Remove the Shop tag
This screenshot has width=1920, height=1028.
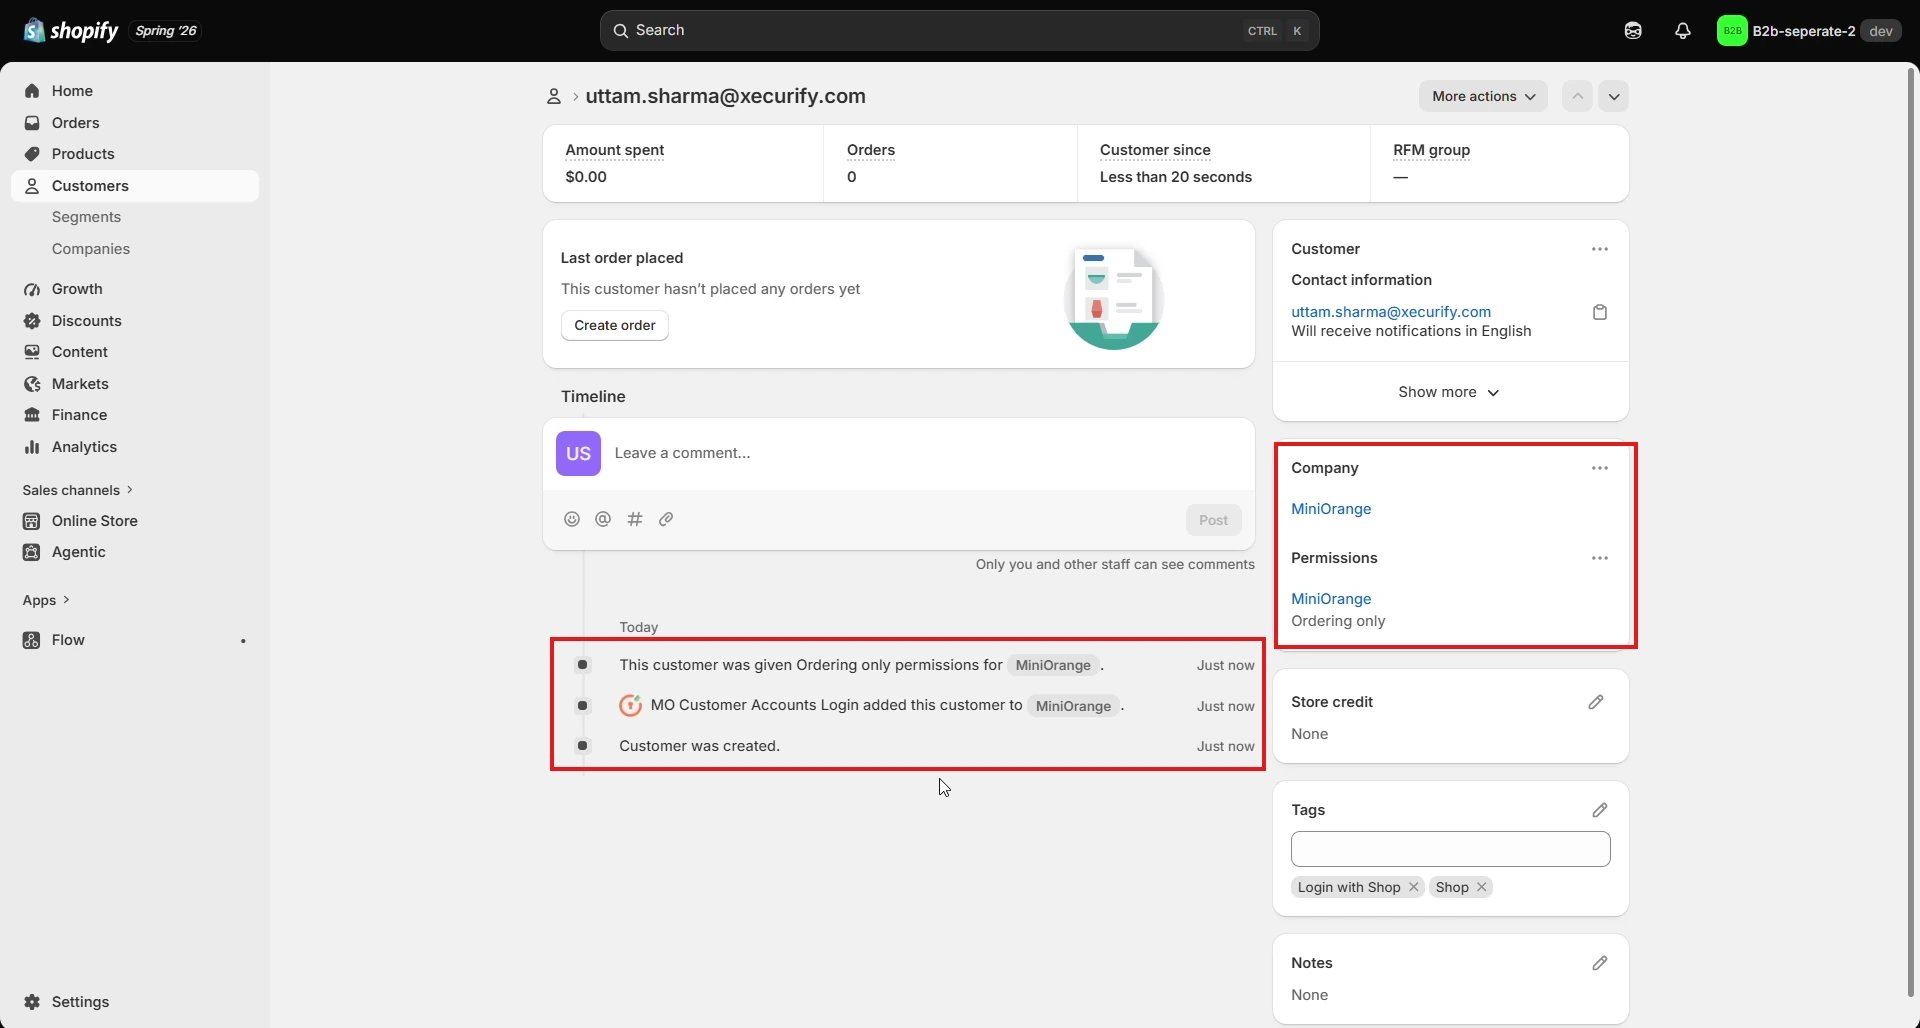tap(1482, 888)
